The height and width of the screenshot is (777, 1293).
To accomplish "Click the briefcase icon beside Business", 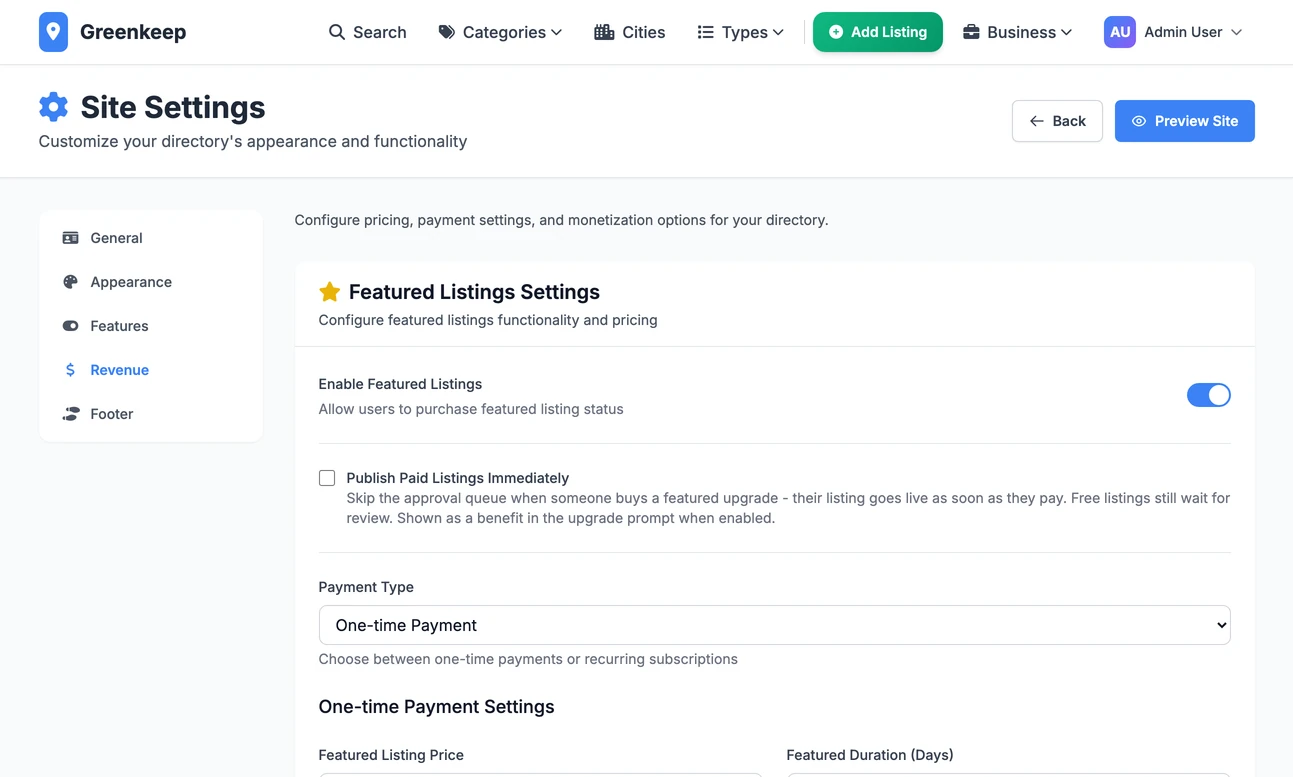I will pos(971,32).
